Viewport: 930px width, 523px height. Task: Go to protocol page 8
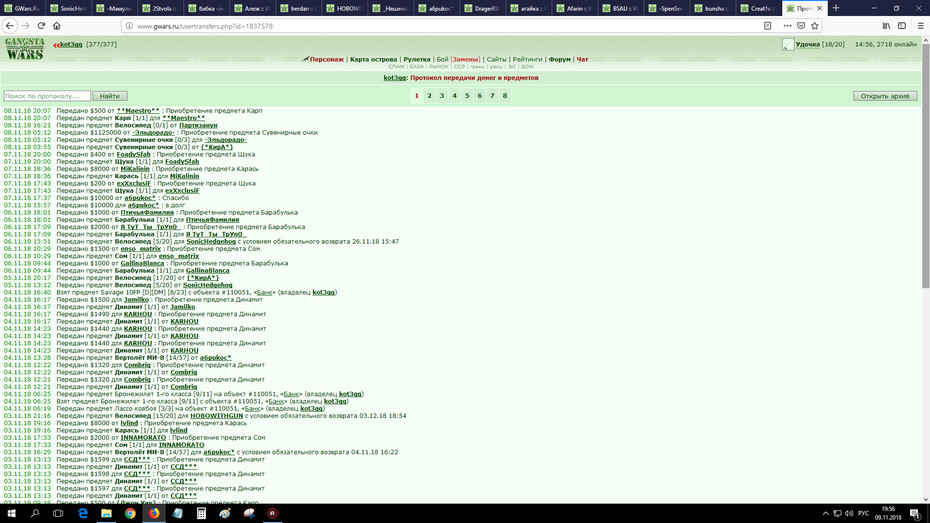[x=505, y=95]
